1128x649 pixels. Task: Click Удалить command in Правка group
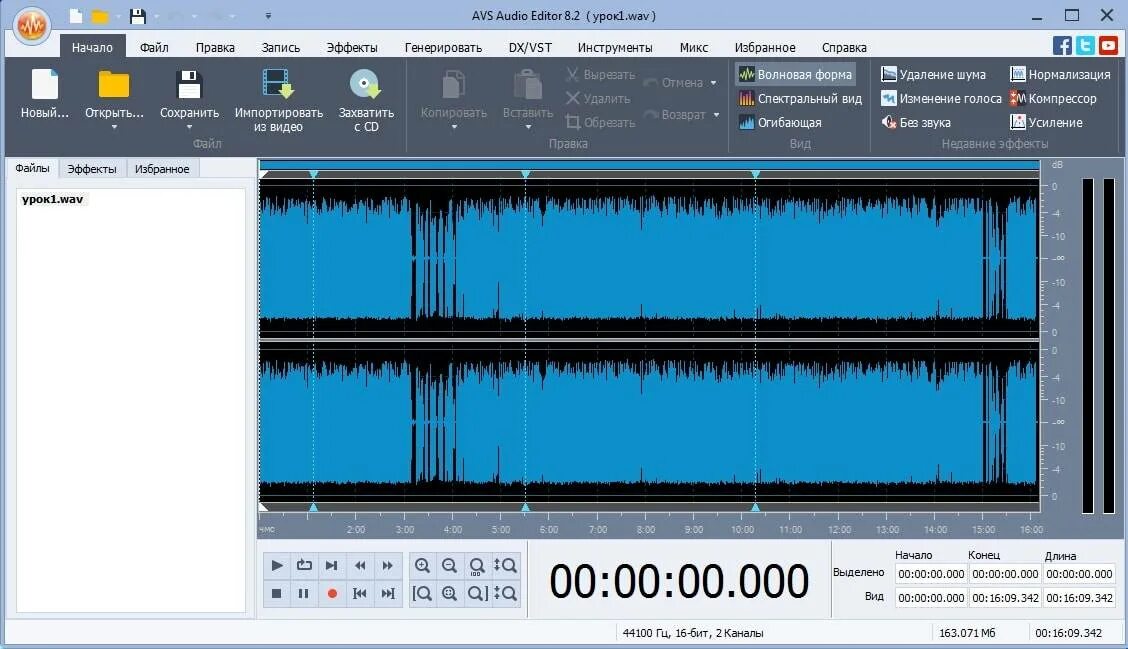click(598, 99)
